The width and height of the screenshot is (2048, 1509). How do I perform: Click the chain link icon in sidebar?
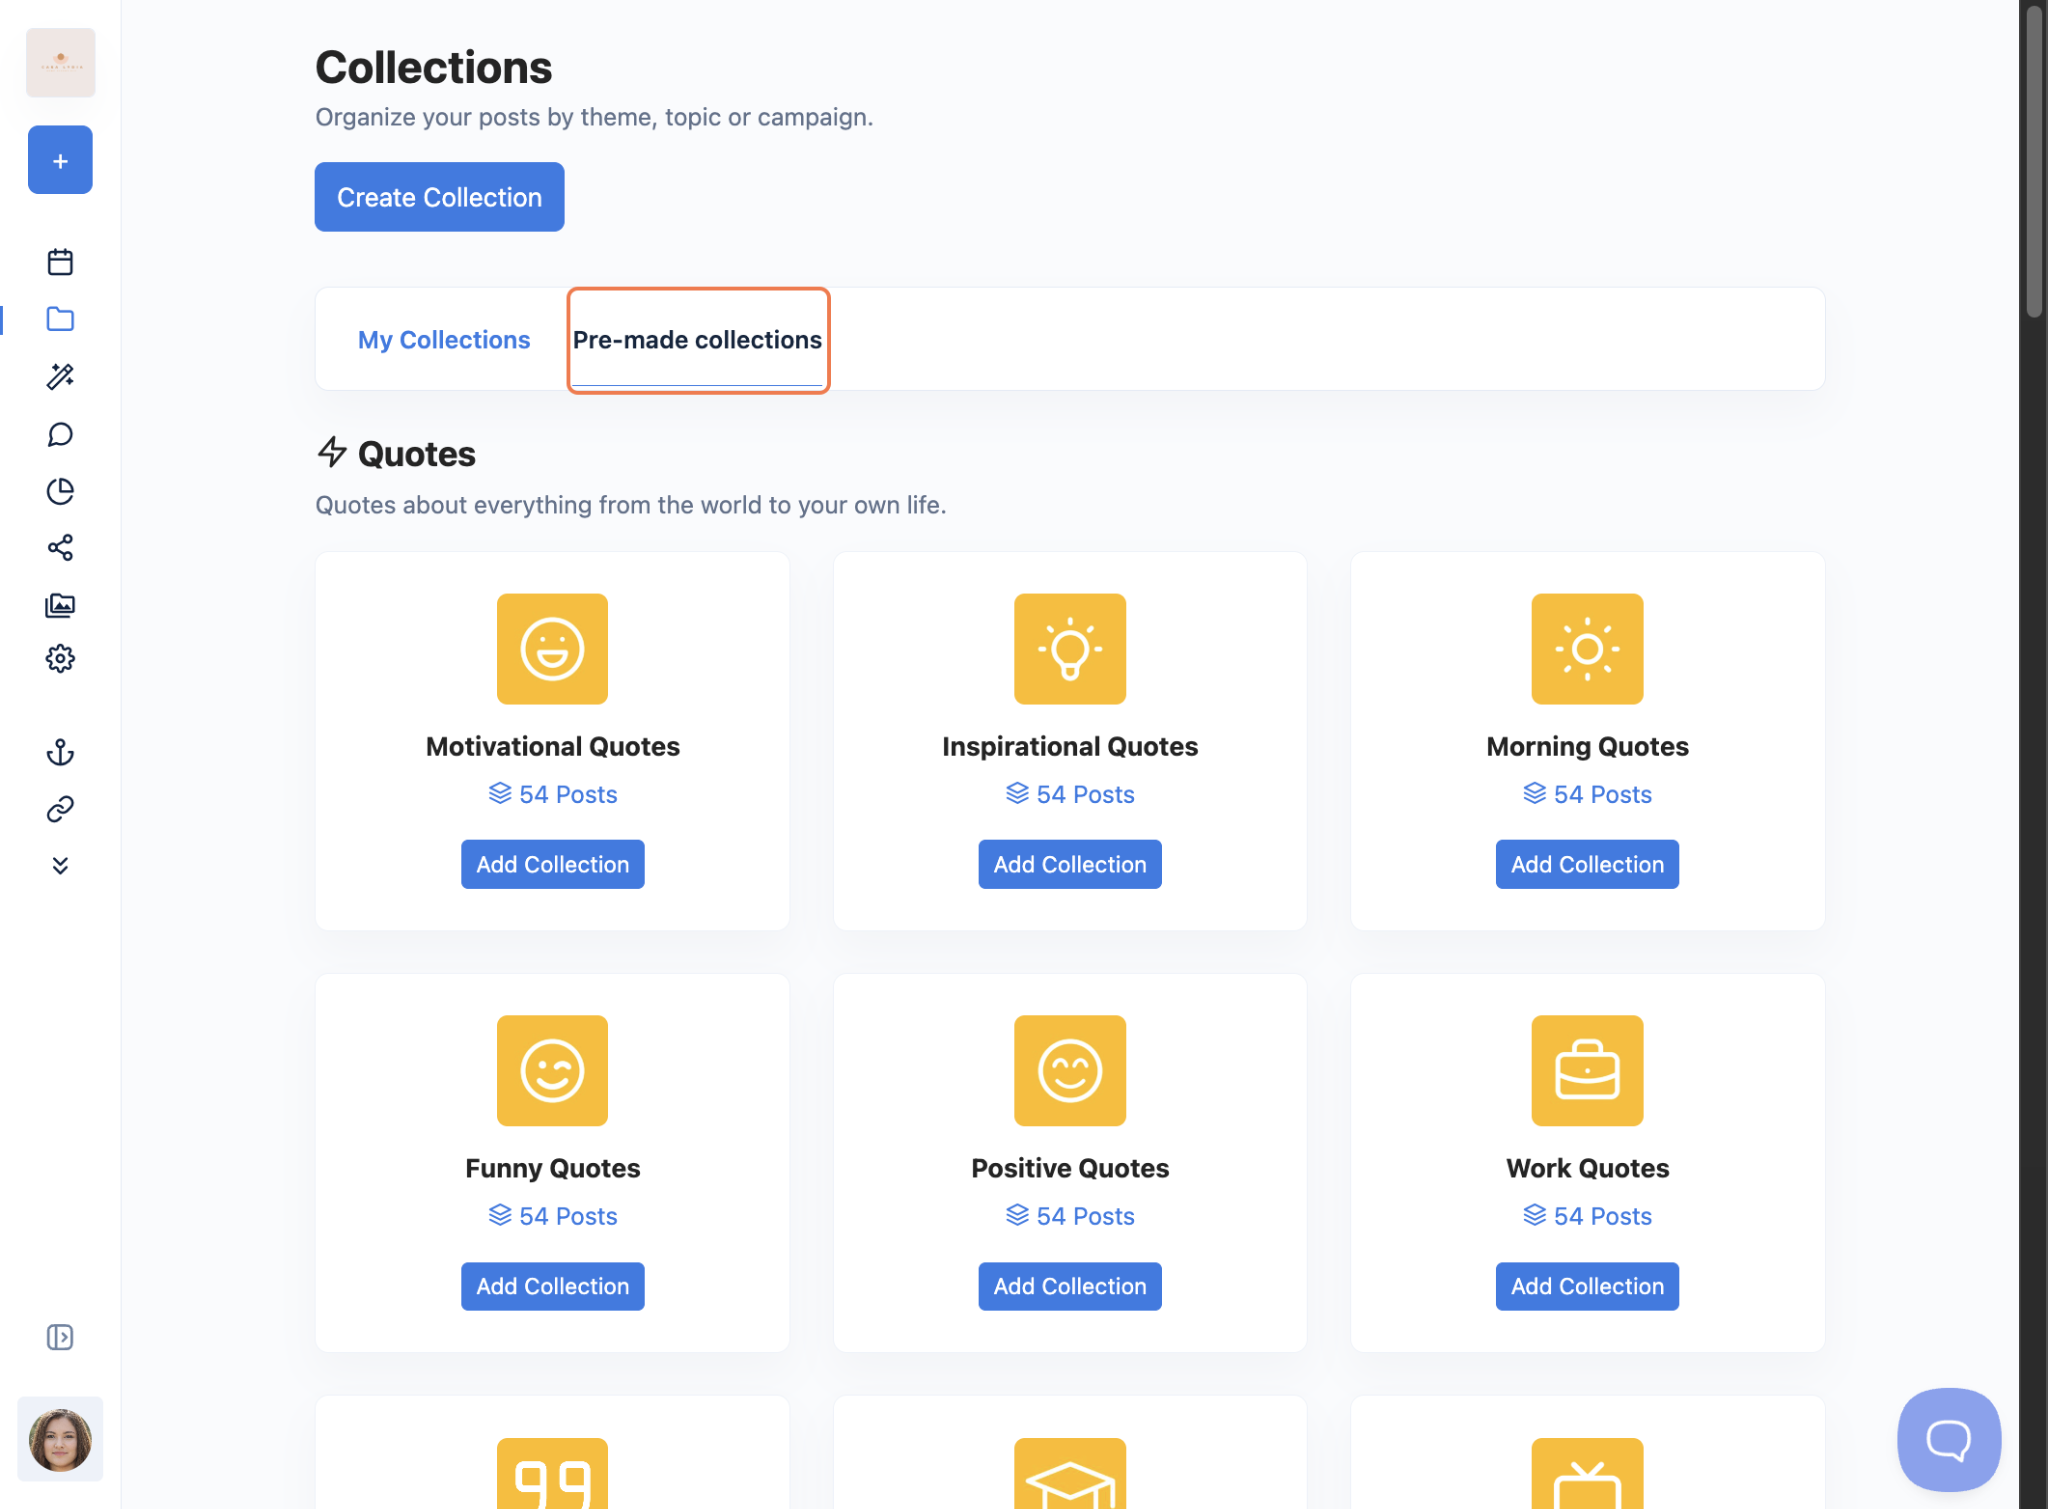click(60, 809)
